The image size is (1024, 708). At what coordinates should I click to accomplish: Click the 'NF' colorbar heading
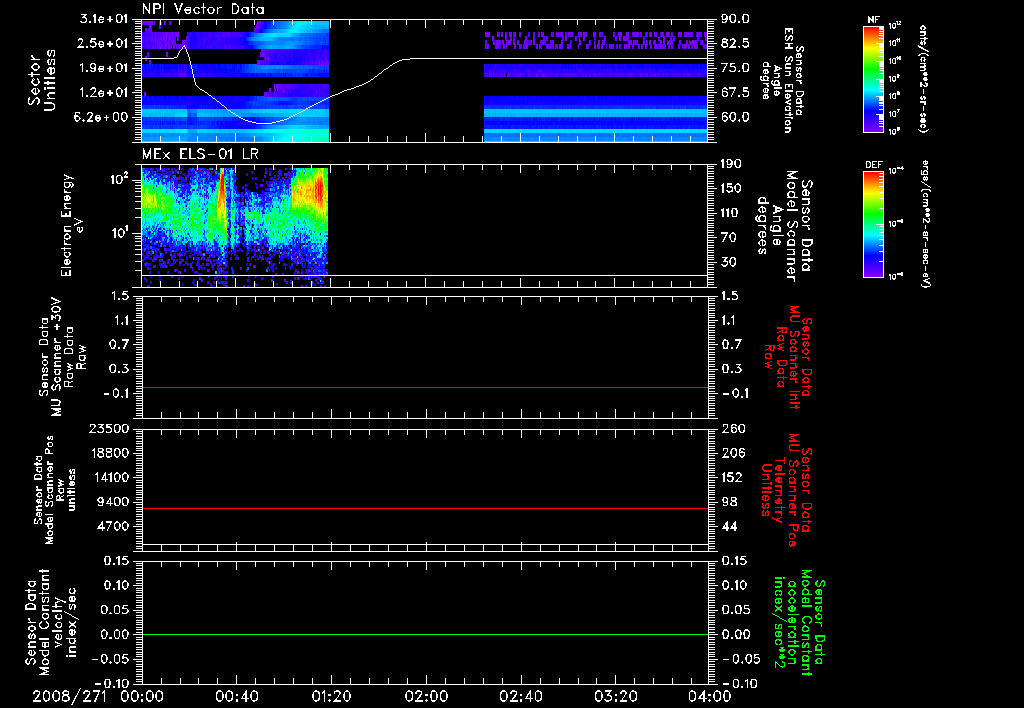(x=873, y=20)
